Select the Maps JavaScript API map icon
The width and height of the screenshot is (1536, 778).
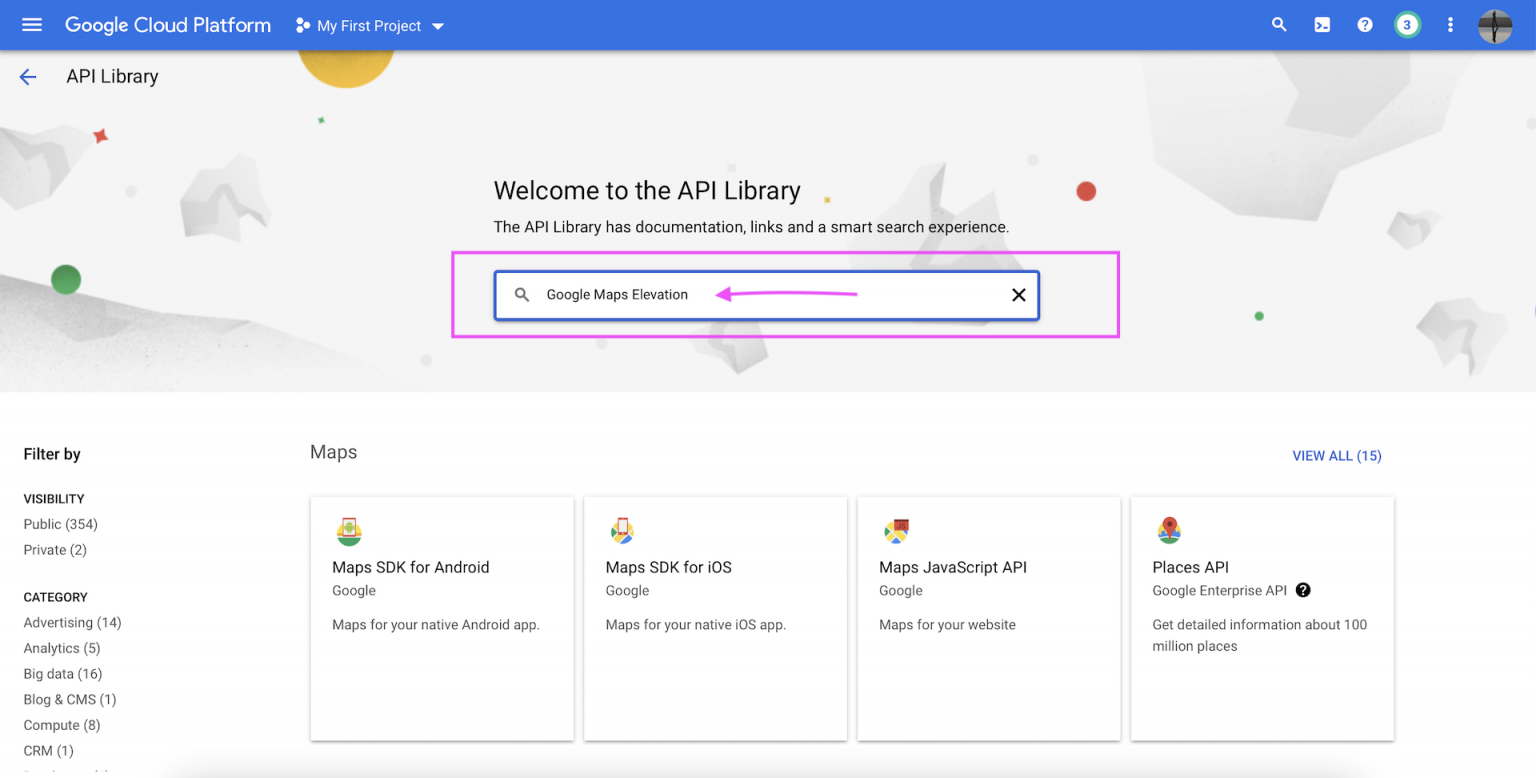tap(896, 531)
